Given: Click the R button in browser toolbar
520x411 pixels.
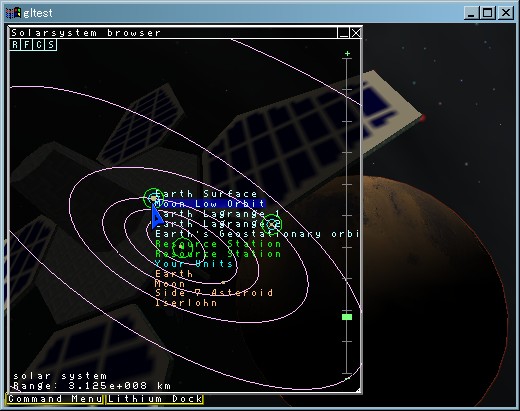Looking at the screenshot, I should (15, 44).
